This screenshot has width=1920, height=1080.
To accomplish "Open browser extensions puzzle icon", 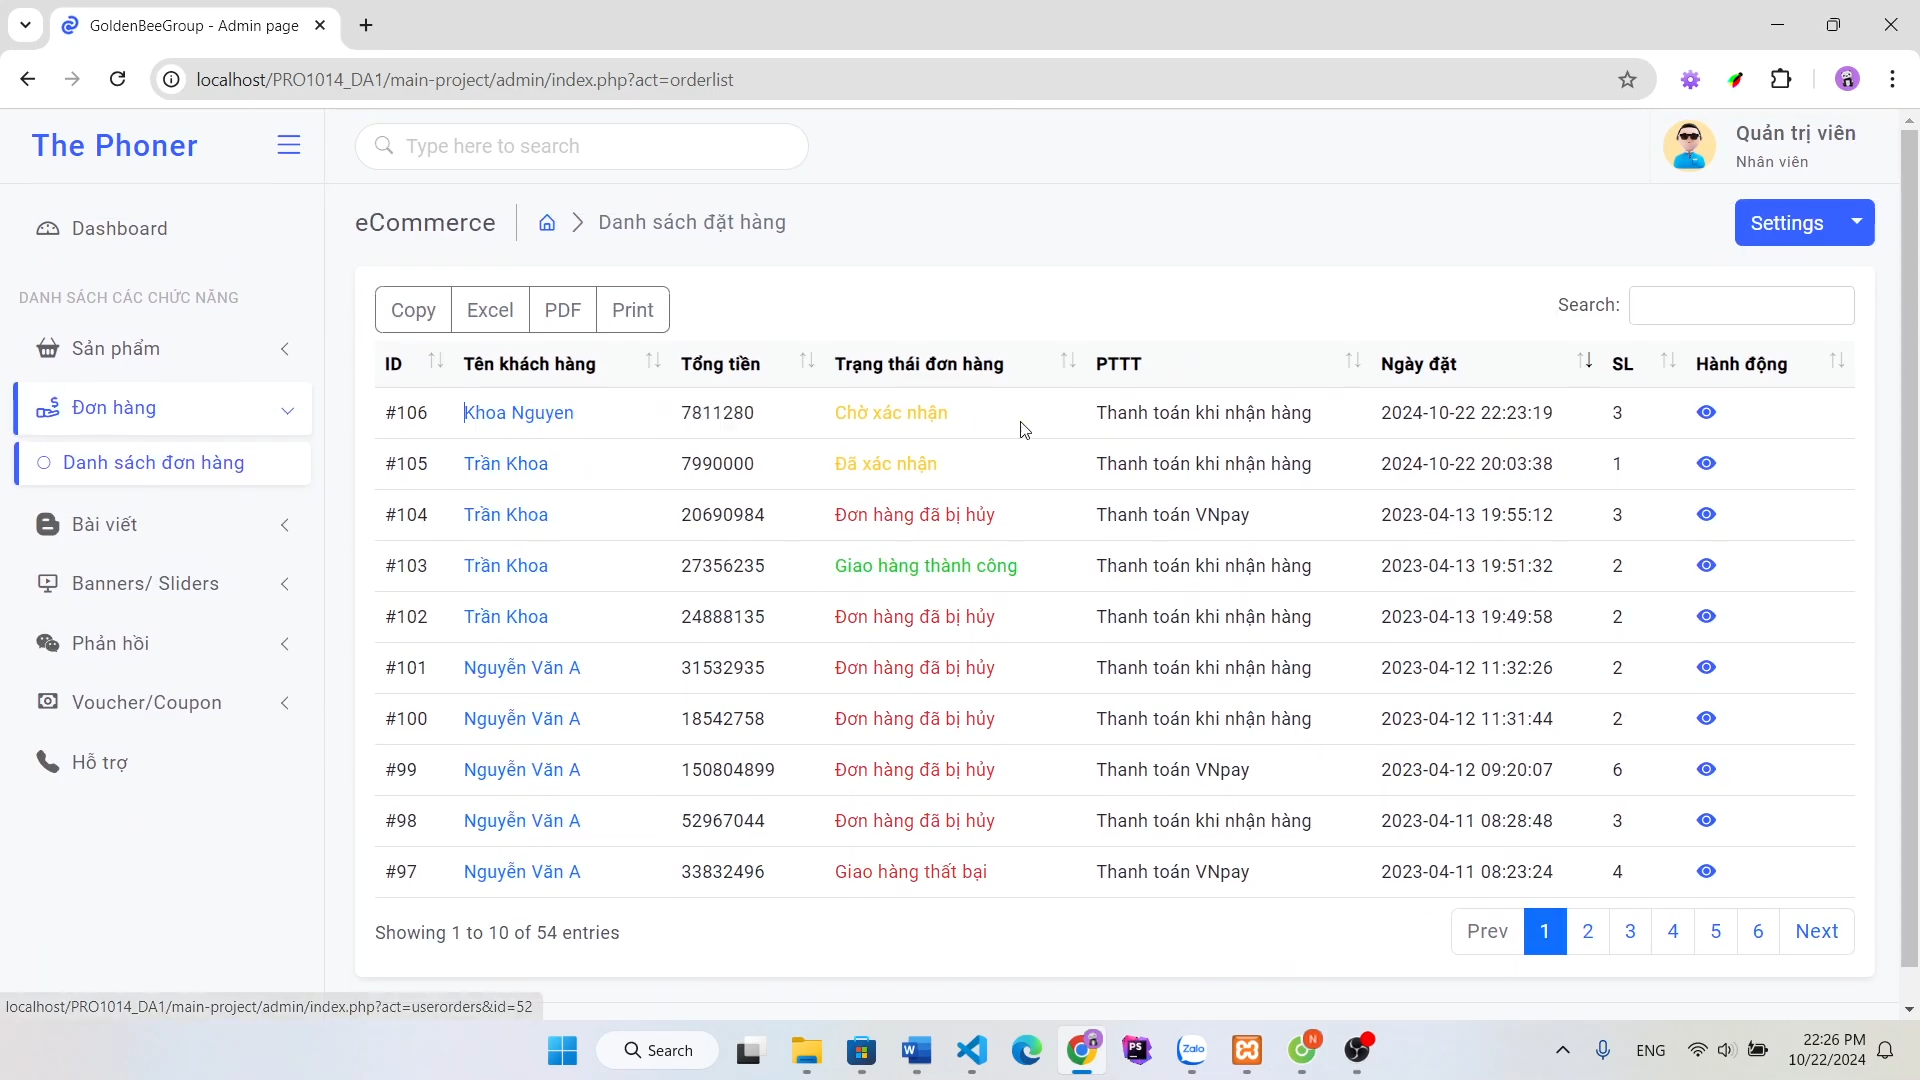I will click(1781, 79).
